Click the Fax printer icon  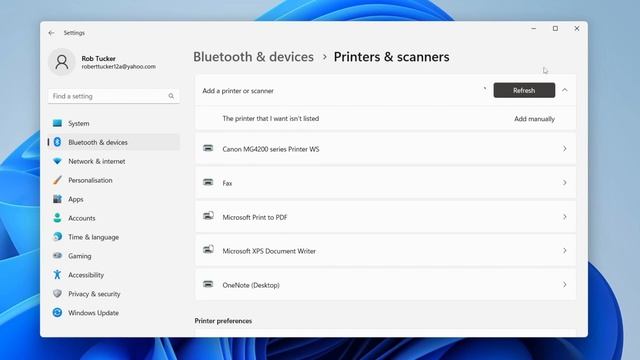click(208, 182)
